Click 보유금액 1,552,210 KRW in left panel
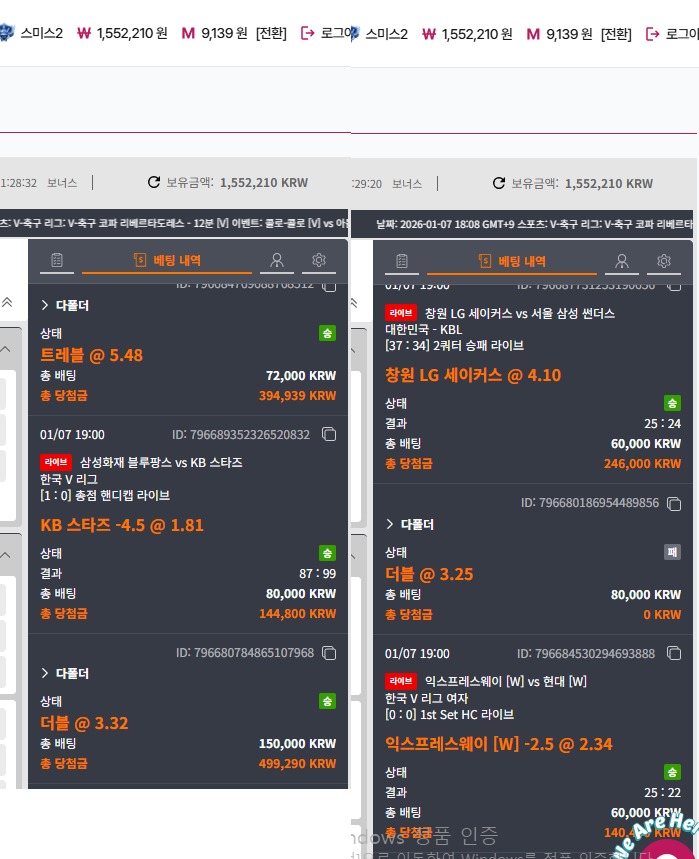 coord(237,182)
